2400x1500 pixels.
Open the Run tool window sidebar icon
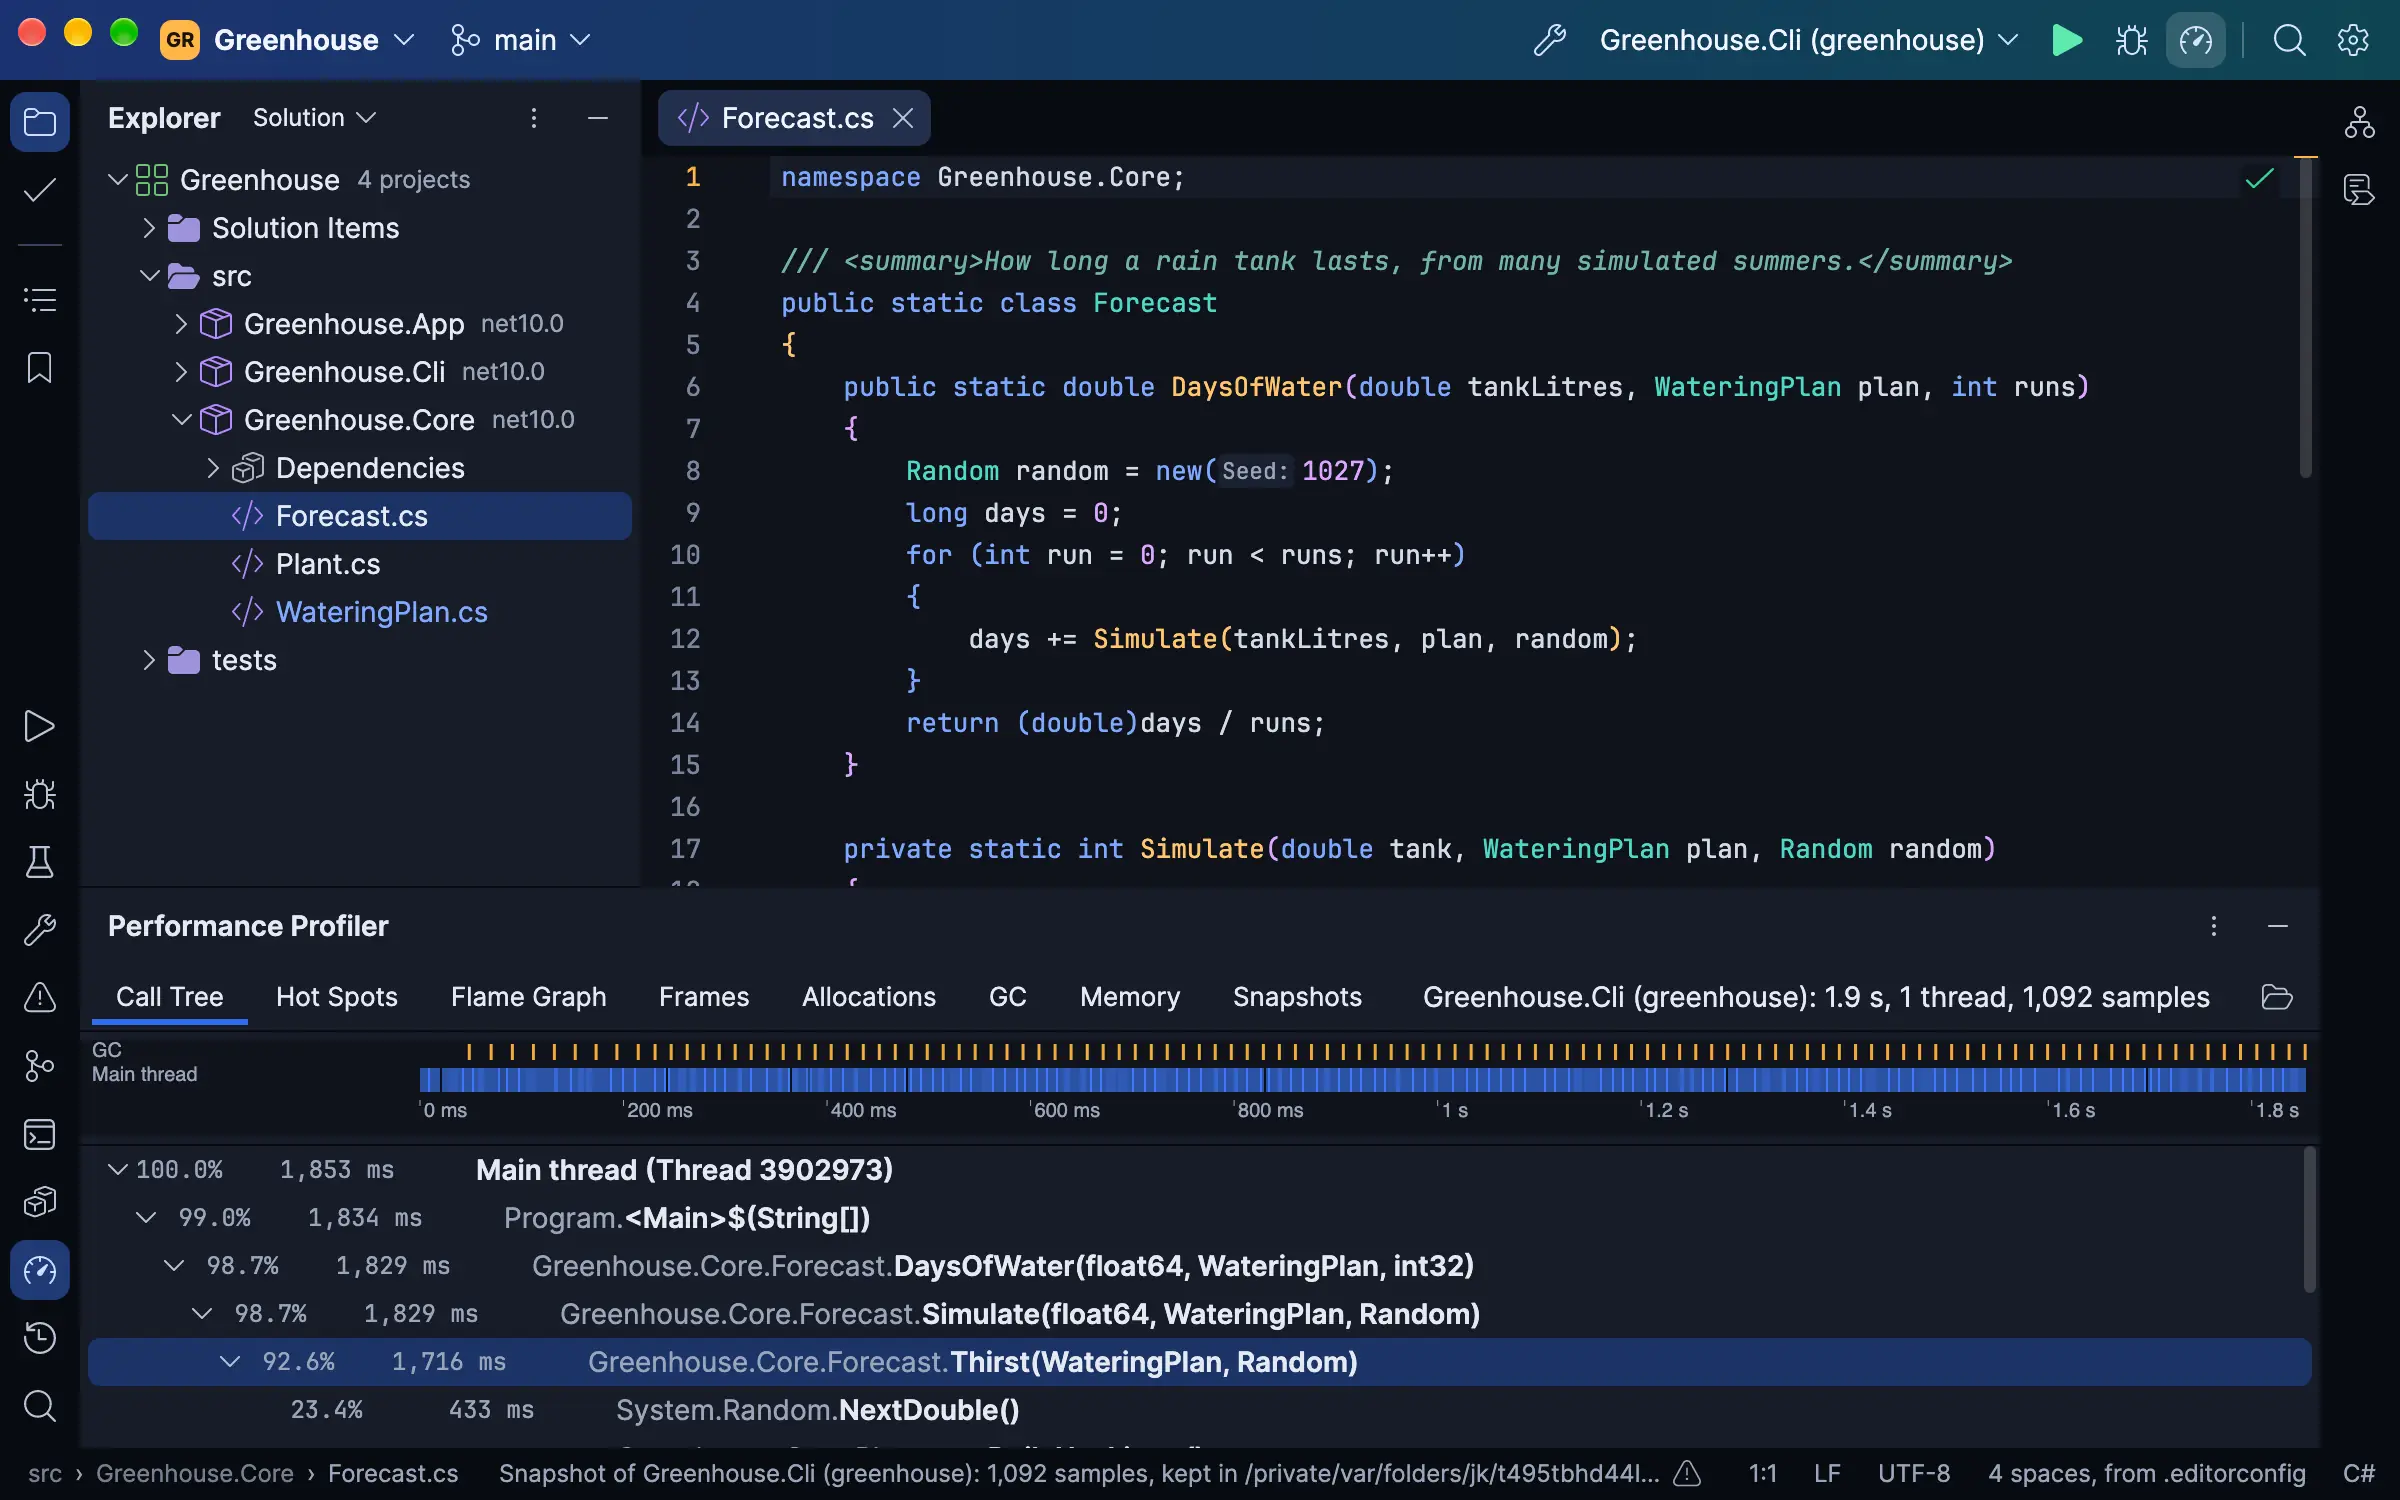(40, 726)
